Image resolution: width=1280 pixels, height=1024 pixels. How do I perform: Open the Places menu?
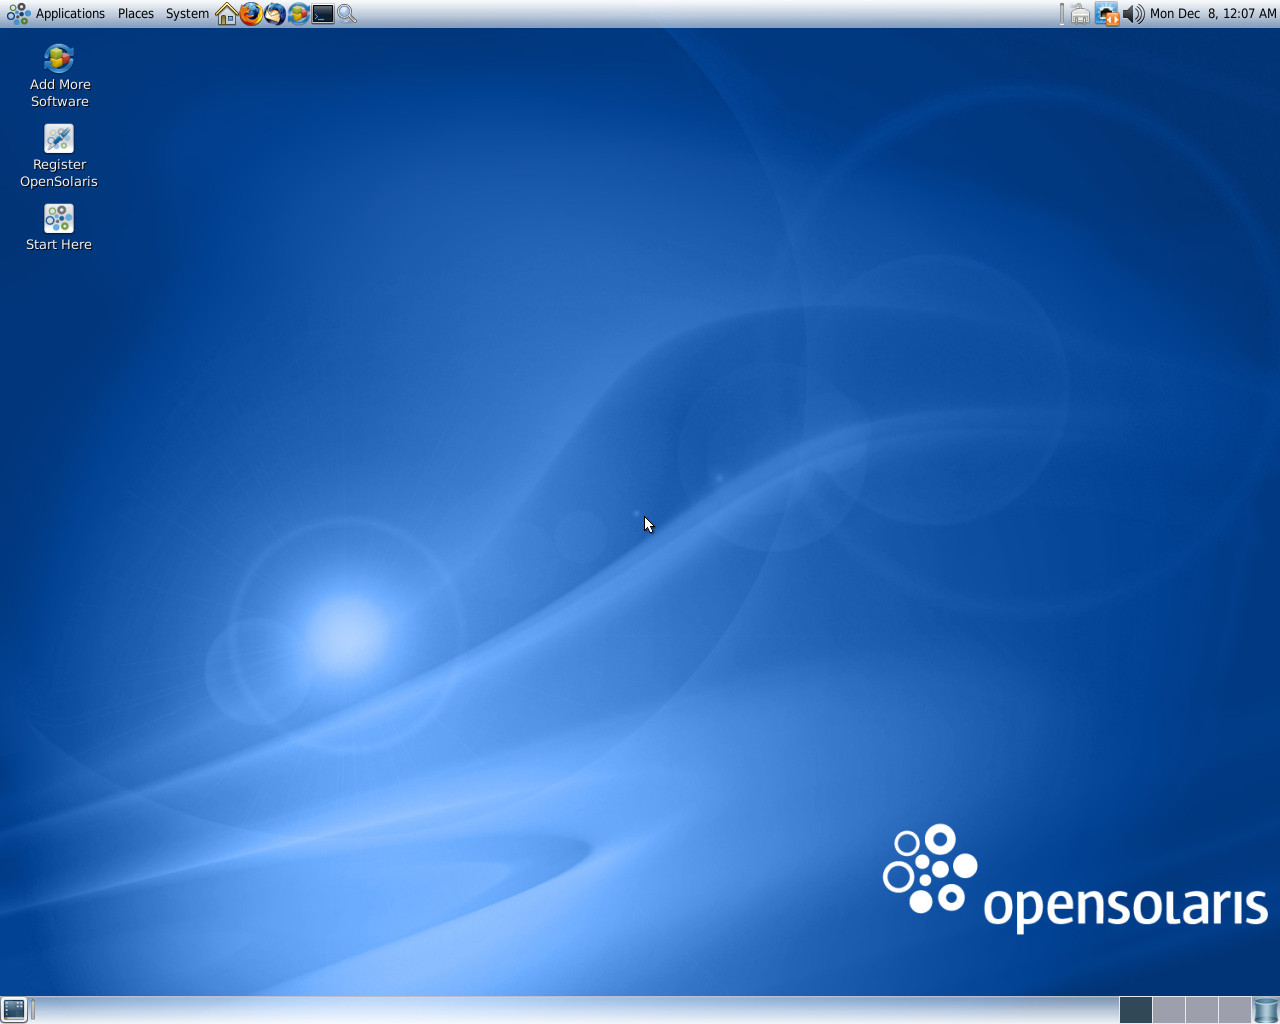[x=135, y=13]
